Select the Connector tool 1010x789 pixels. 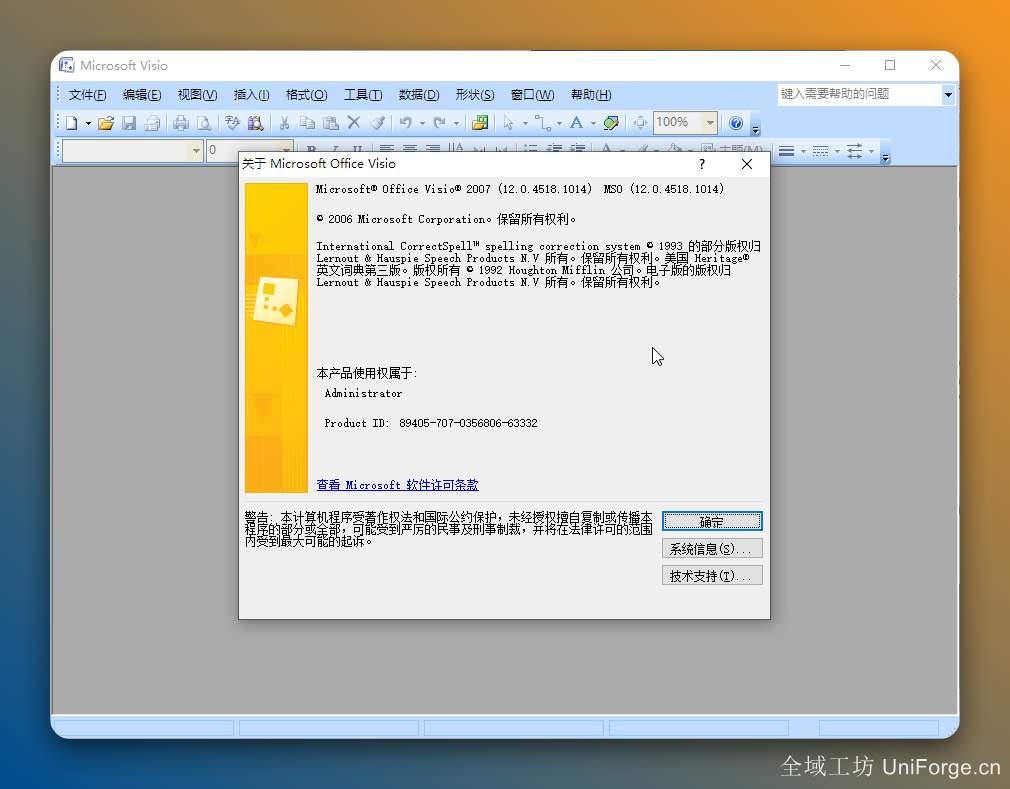(x=542, y=122)
